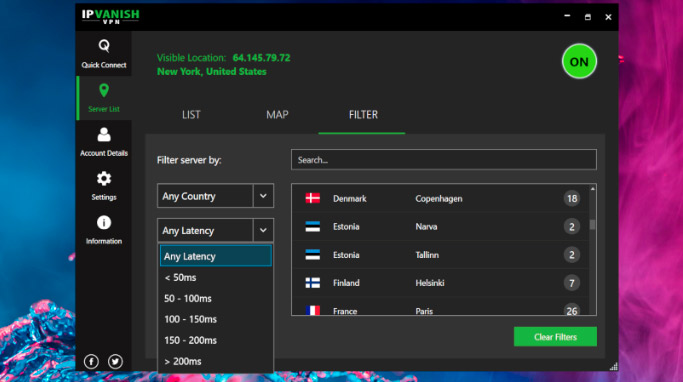Minimize the IPVanish window

[x=567, y=16]
